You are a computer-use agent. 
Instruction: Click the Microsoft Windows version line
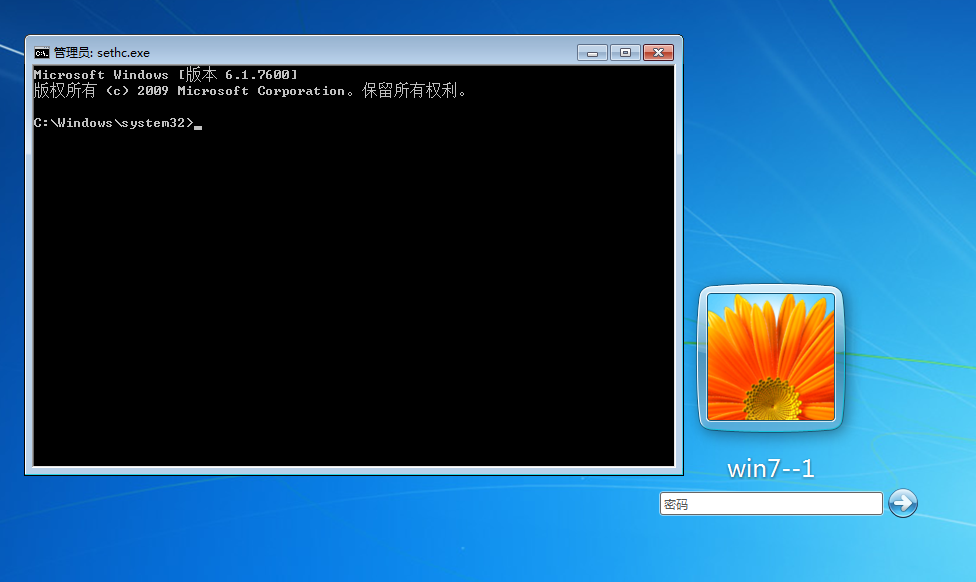coord(166,75)
